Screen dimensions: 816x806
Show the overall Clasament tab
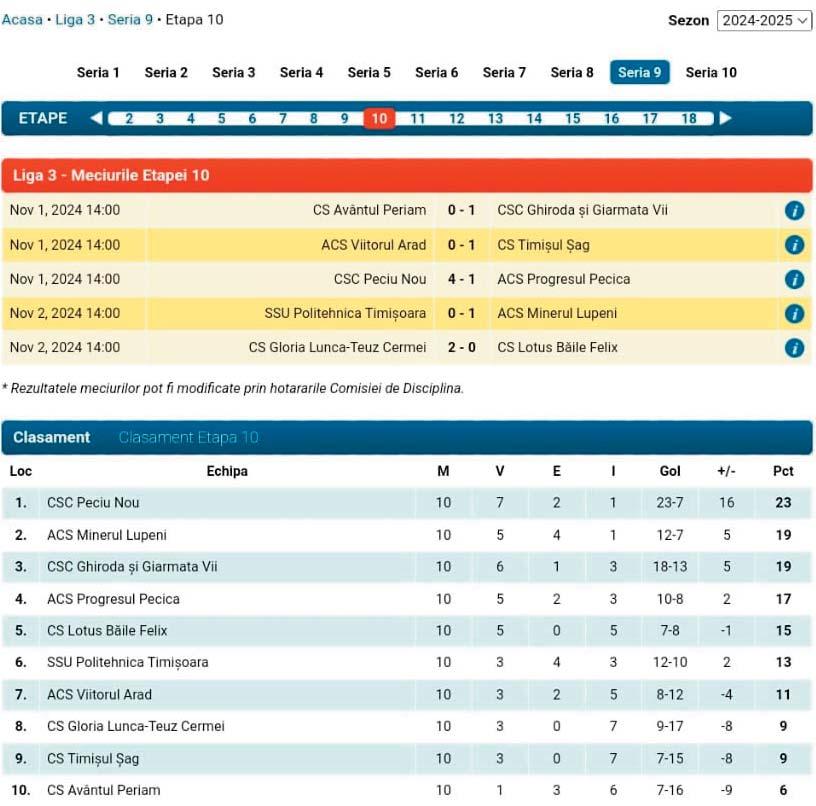(x=52, y=437)
